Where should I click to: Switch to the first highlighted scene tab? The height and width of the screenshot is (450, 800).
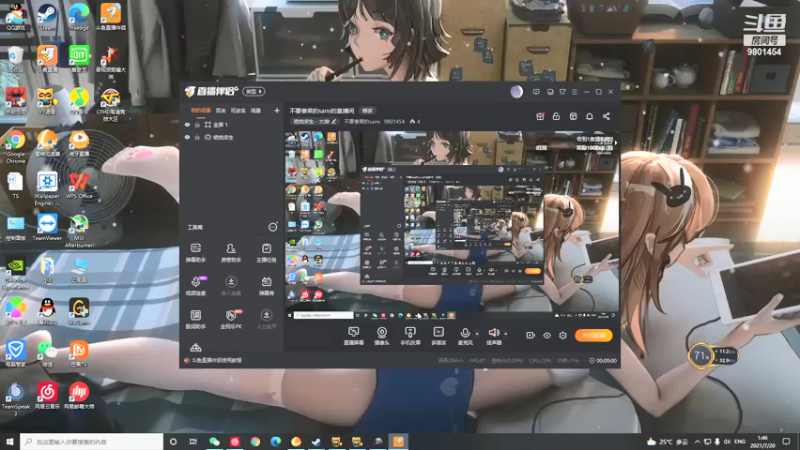tap(201, 110)
